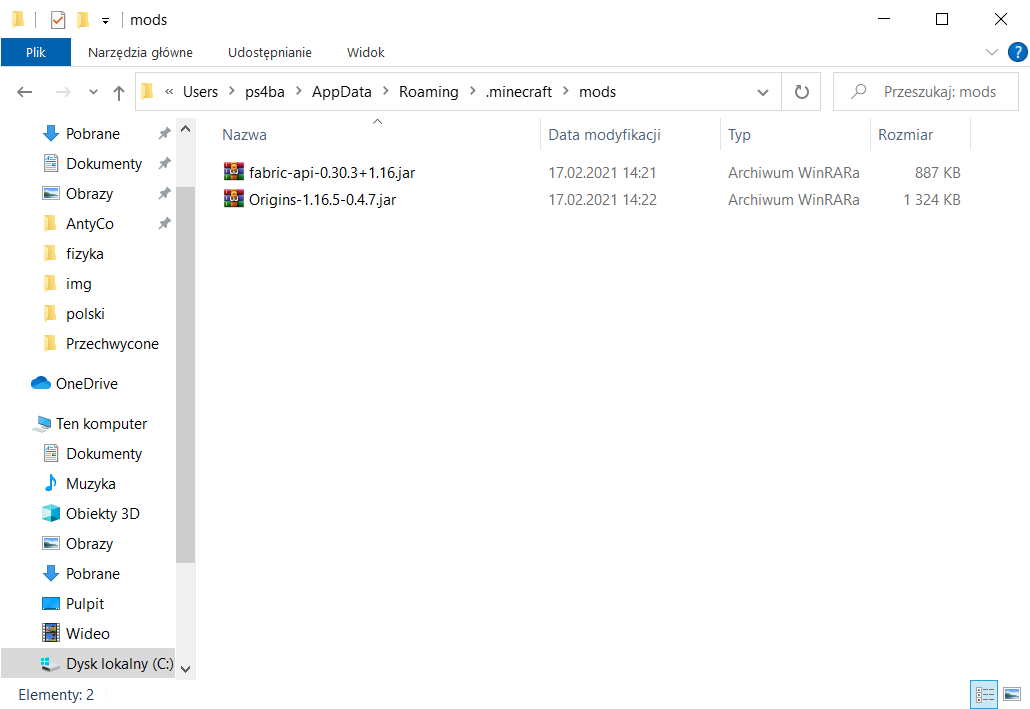
Task: Go back with the left arrow
Action: (x=24, y=92)
